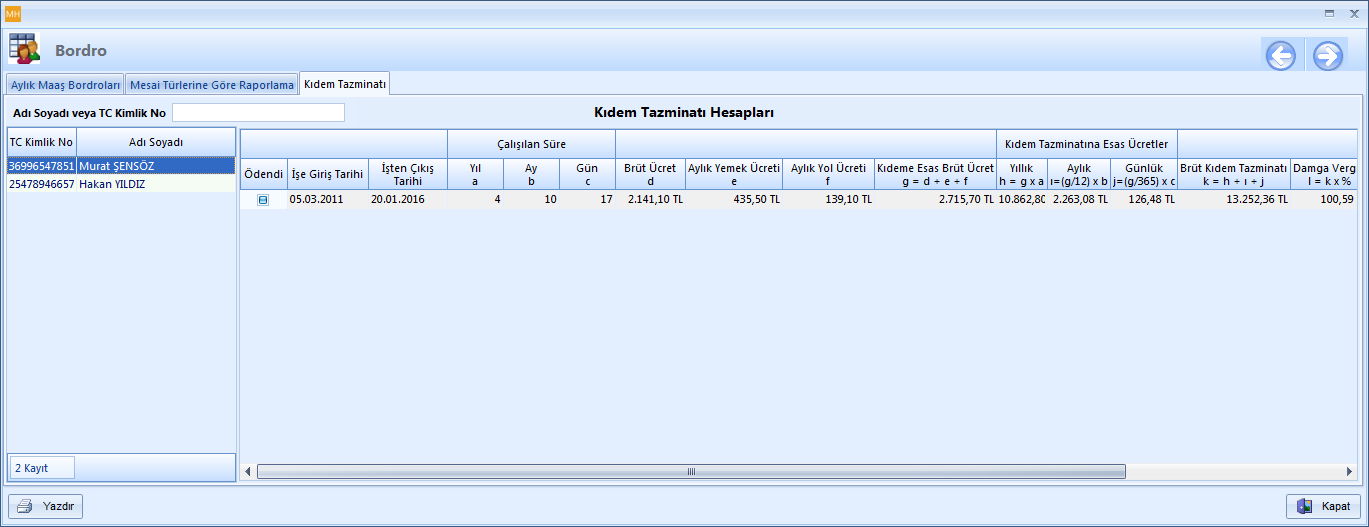The height and width of the screenshot is (527, 1369).
Task: Click the forward arrow navigation icon
Action: [x=1327, y=56]
